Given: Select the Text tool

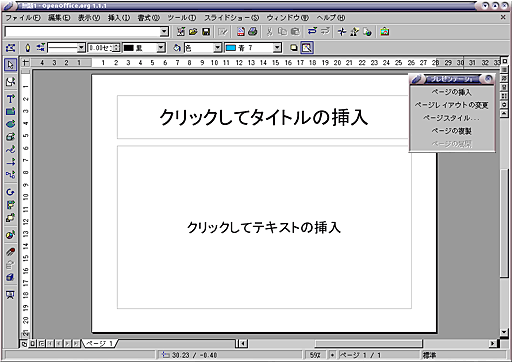Looking at the screenshot, I should point(10,99).
